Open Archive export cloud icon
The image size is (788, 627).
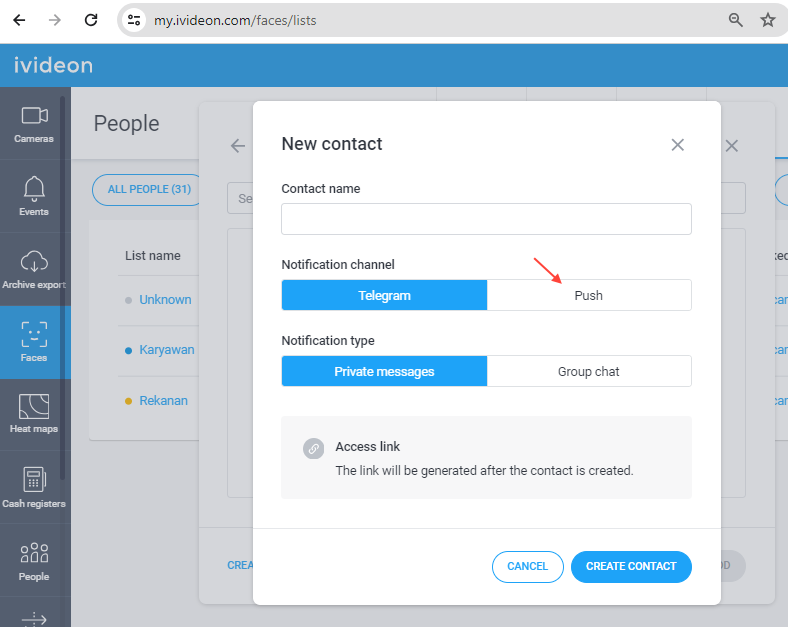[34, 261]
